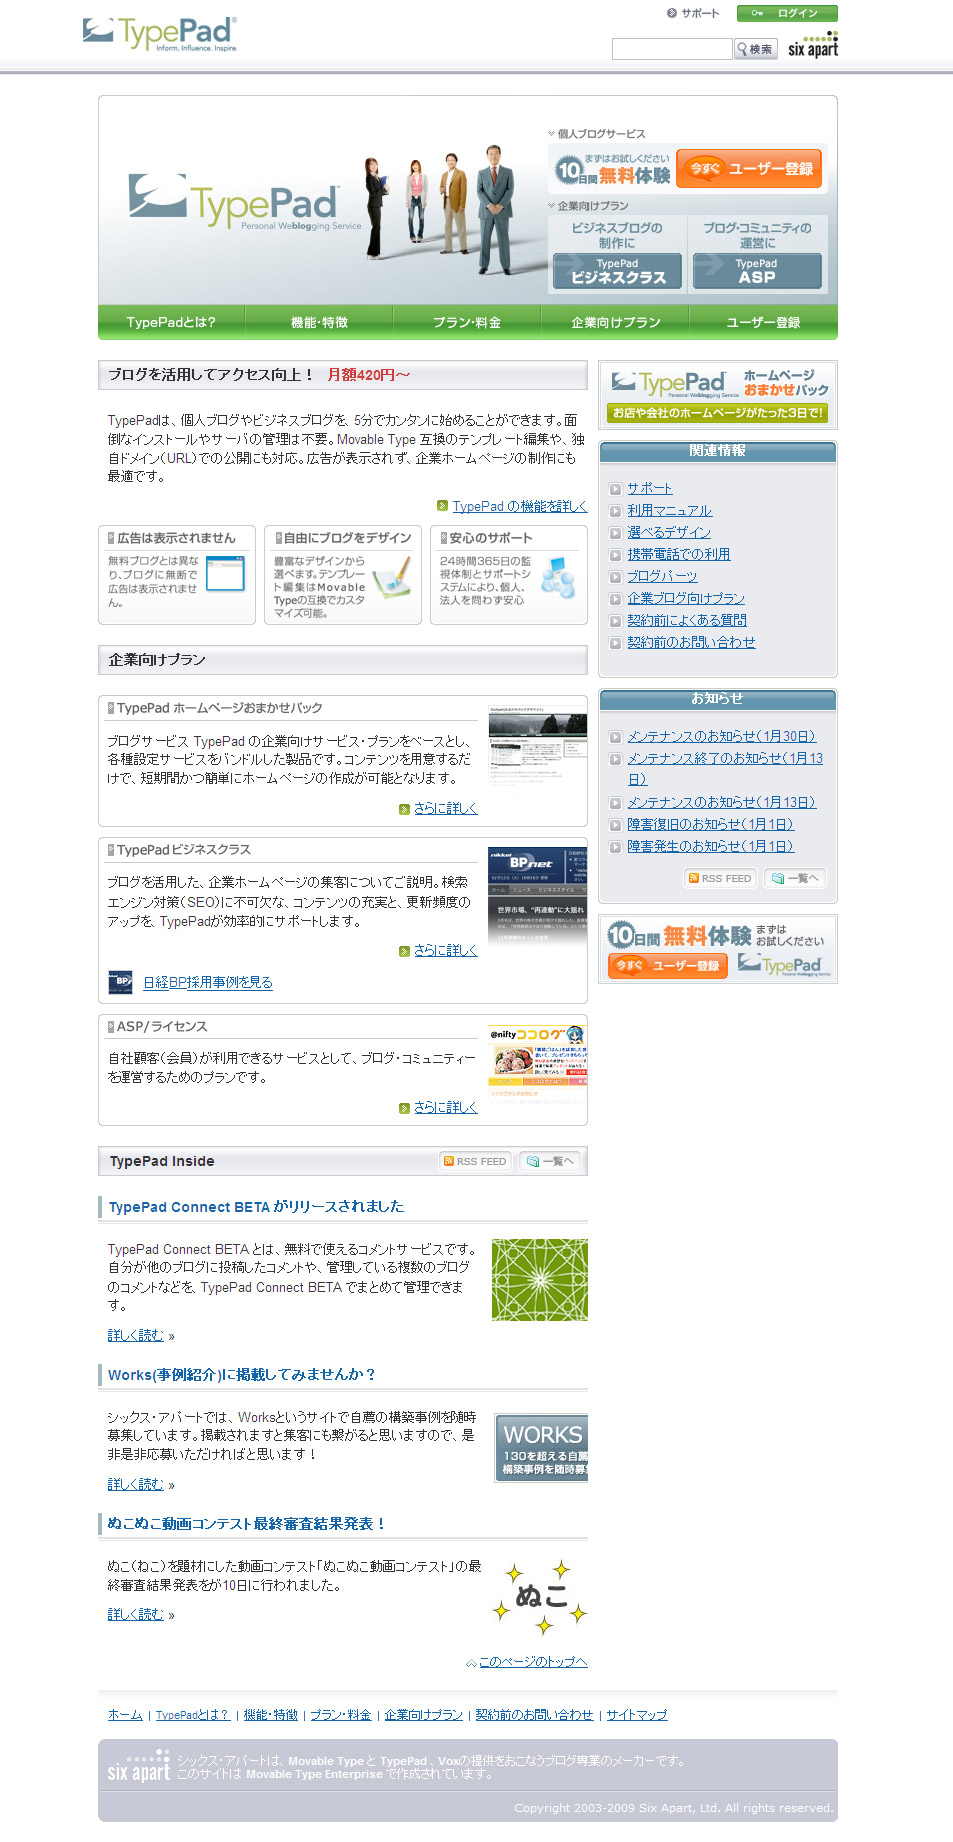Open 障害発生のお知らせ(1月1日) notice

tap(710, 846)
